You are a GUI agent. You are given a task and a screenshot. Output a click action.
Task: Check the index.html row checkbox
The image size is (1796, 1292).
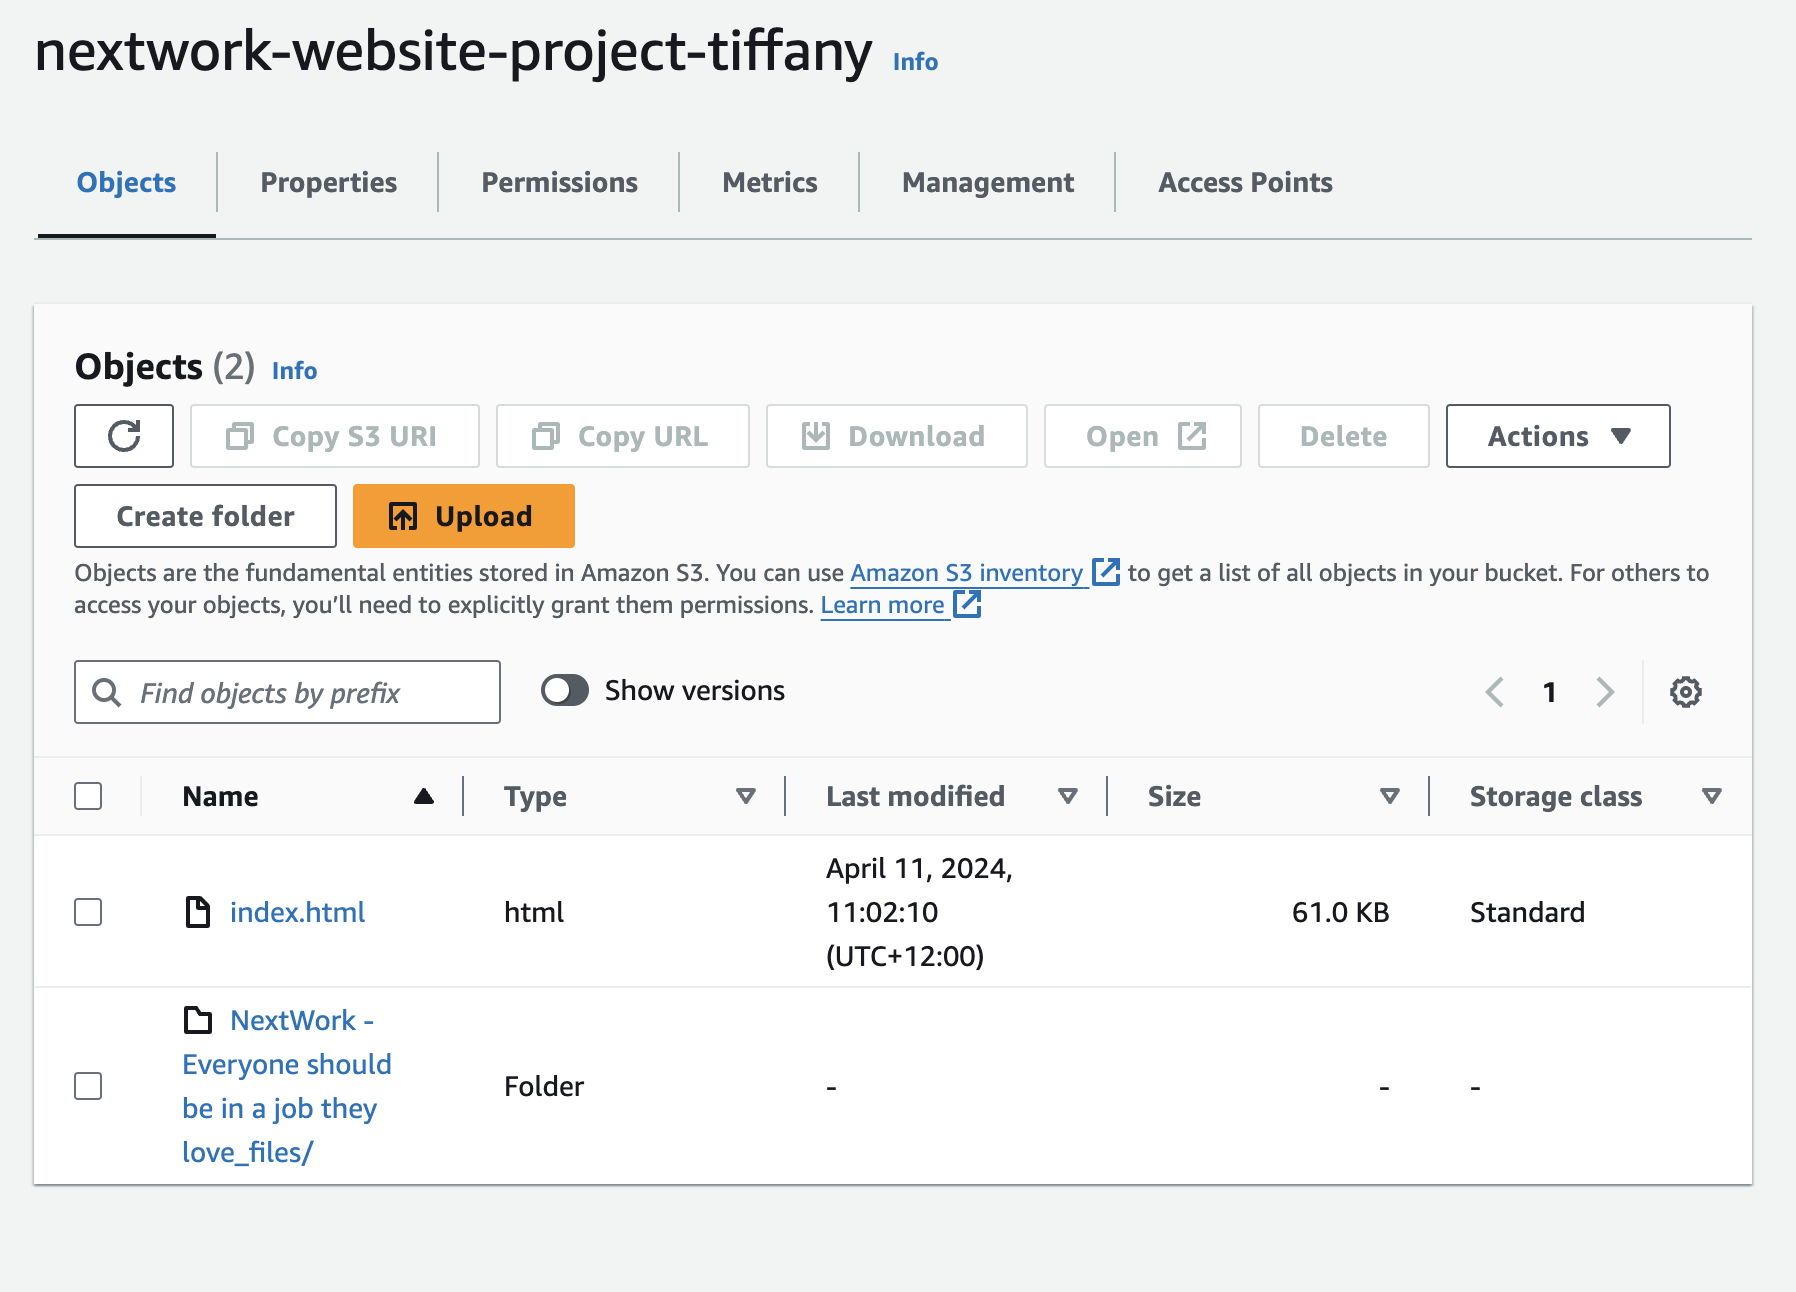click(x=88, y=912)
